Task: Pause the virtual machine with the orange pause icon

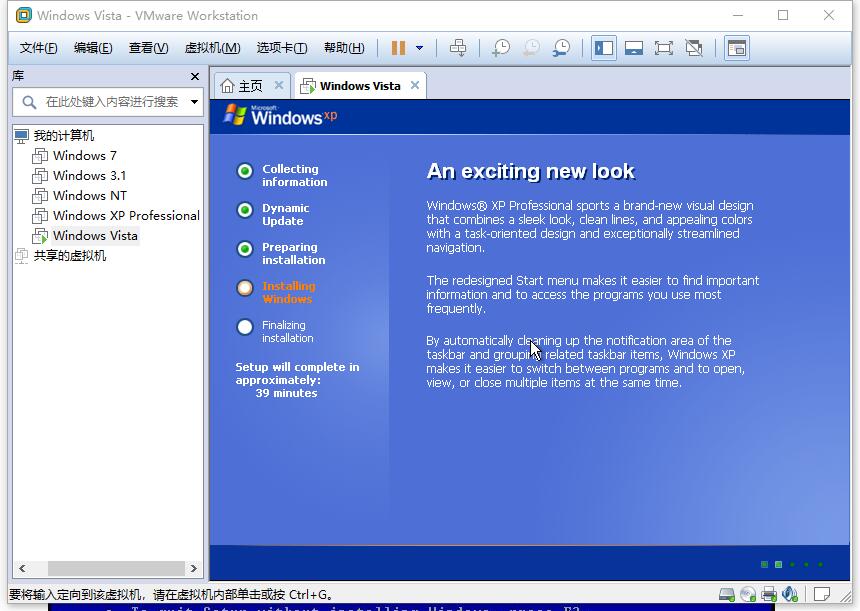Action: 398,48
